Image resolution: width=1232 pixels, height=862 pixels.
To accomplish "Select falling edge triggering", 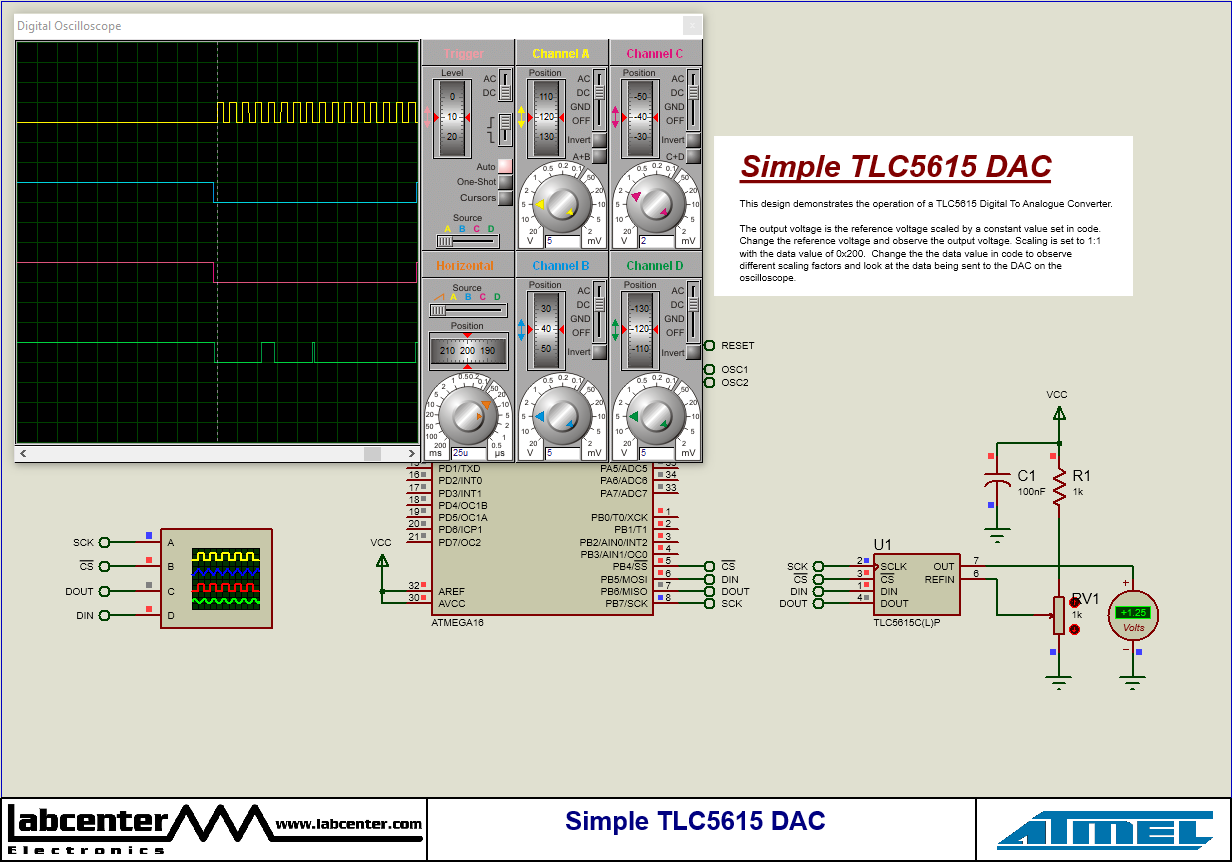I will pyautogui.click(x=505, y=140).
